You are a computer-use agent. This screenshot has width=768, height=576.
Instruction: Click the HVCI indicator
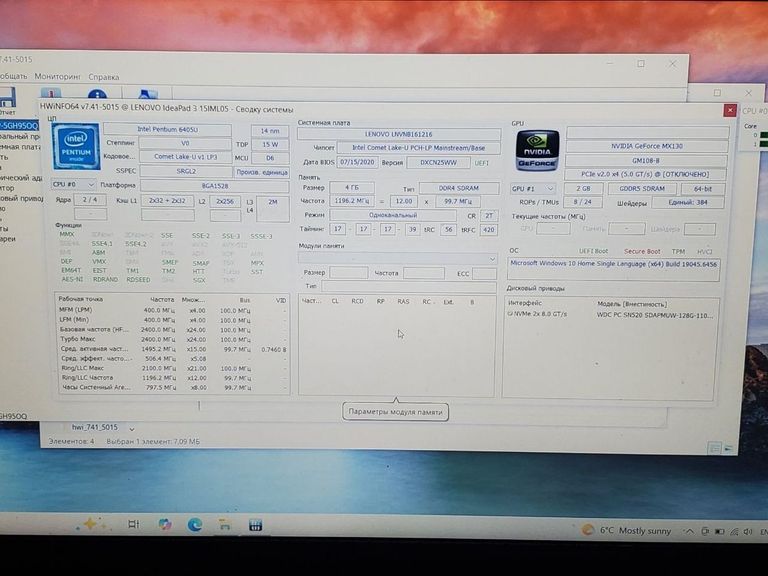pyautogui.click(x=704, y=251)
